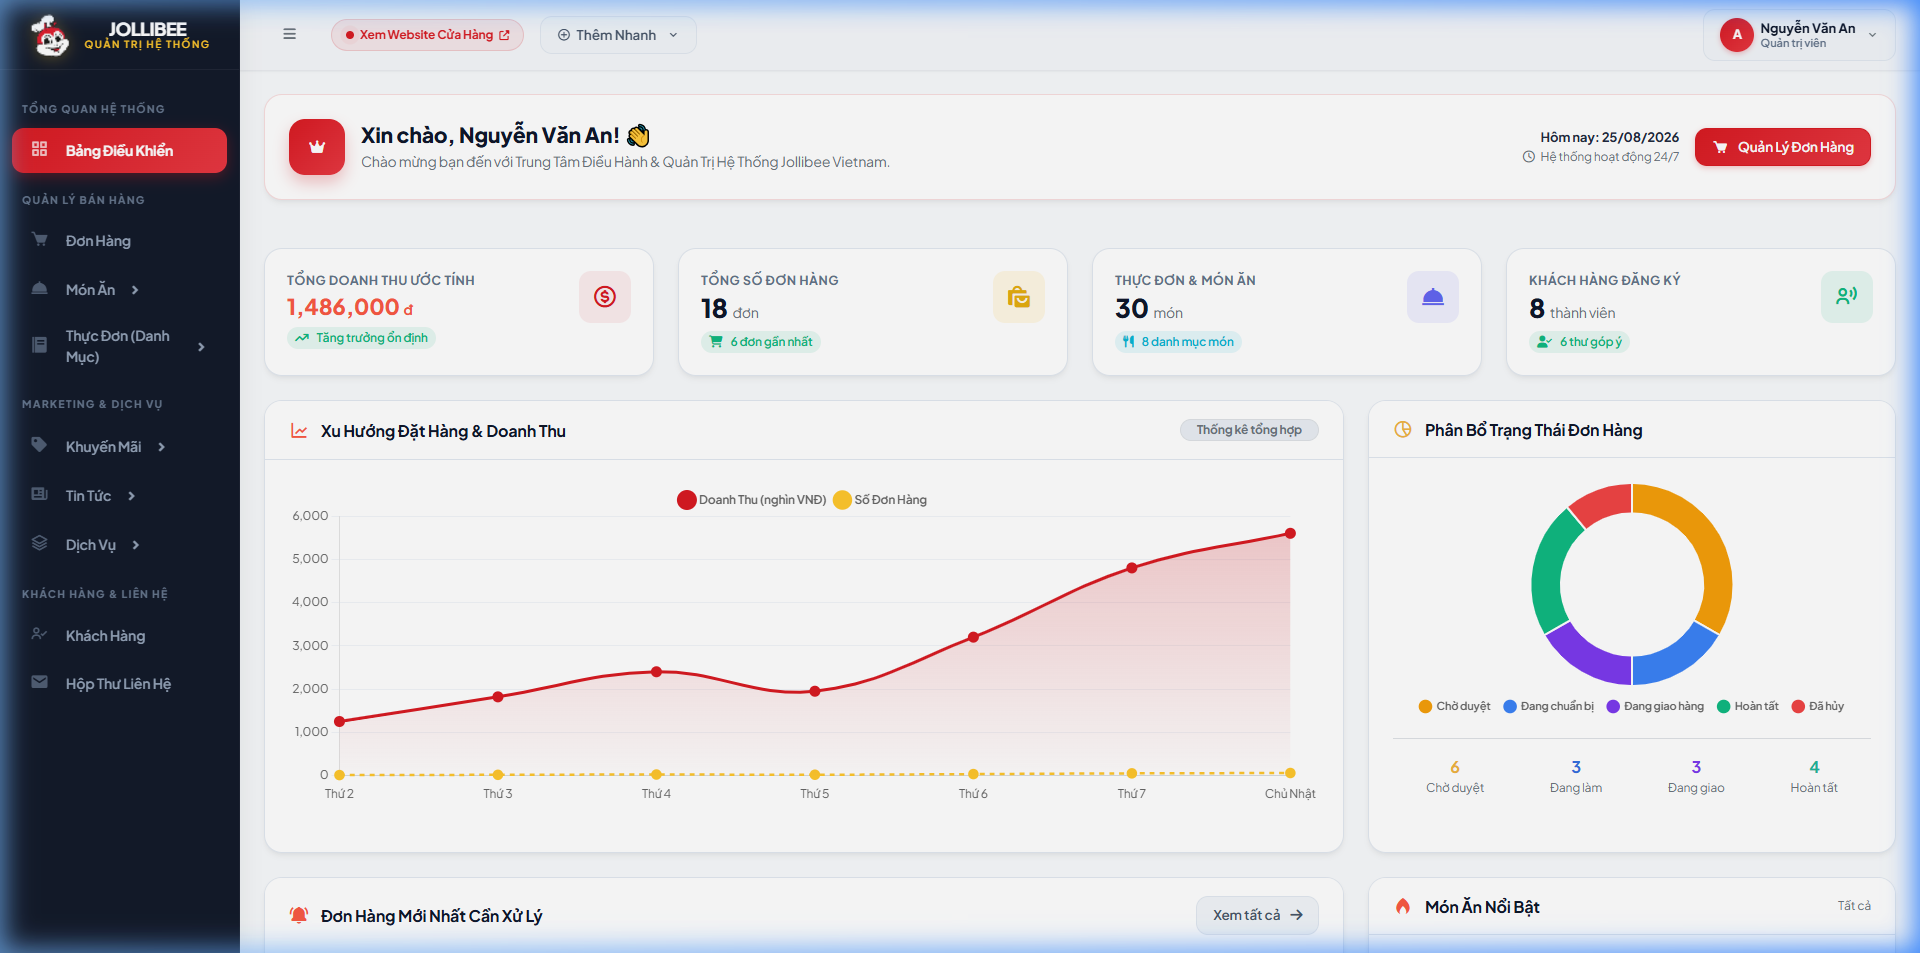Toggle Đang chuẩn bị legend item
Image resolution: width=1920 pixels, height=953 pixels.
click(1549, 706)
